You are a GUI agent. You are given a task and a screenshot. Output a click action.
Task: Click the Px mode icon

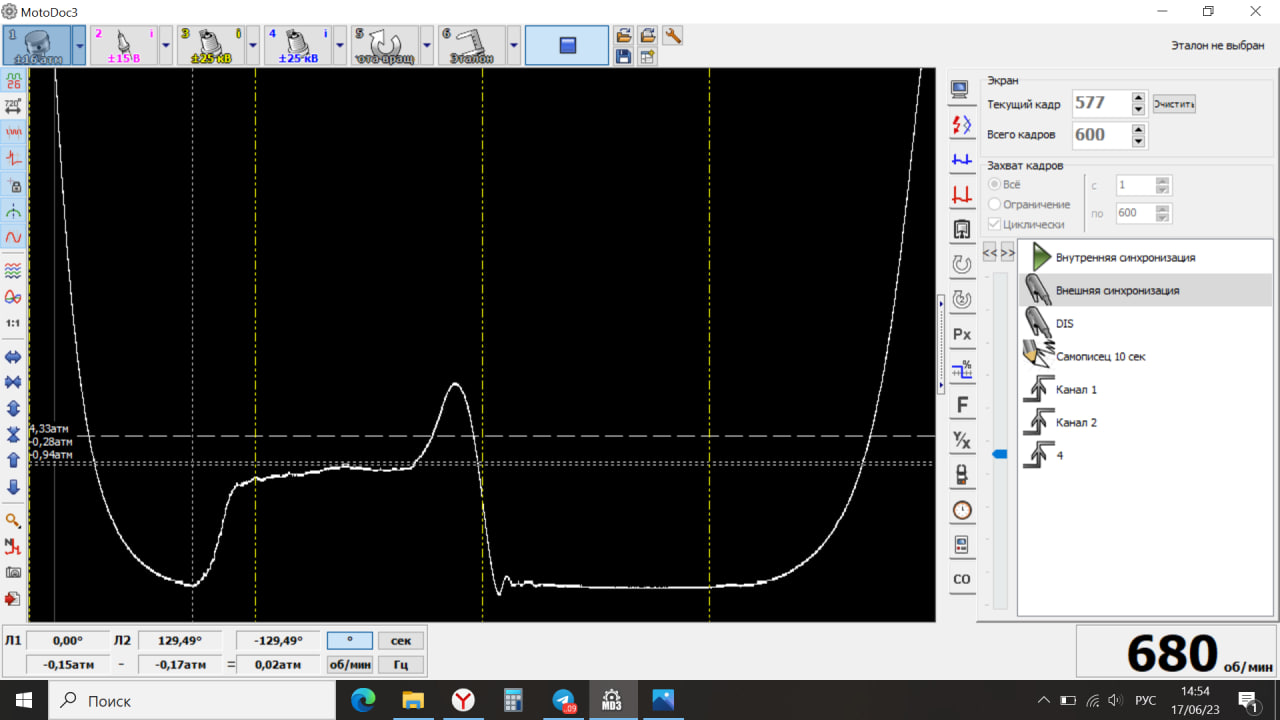click(x=962, y=334)
